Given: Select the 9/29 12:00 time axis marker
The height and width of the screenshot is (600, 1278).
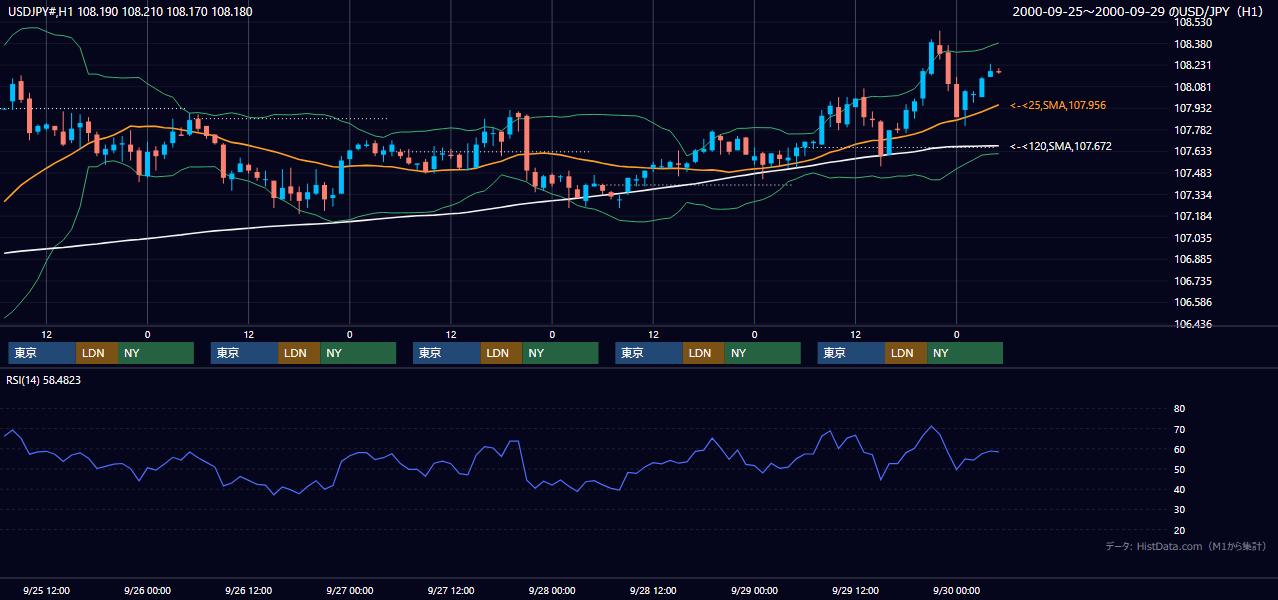Looking at the screenshot, I should pyautogui.click(x=855, y=590).
